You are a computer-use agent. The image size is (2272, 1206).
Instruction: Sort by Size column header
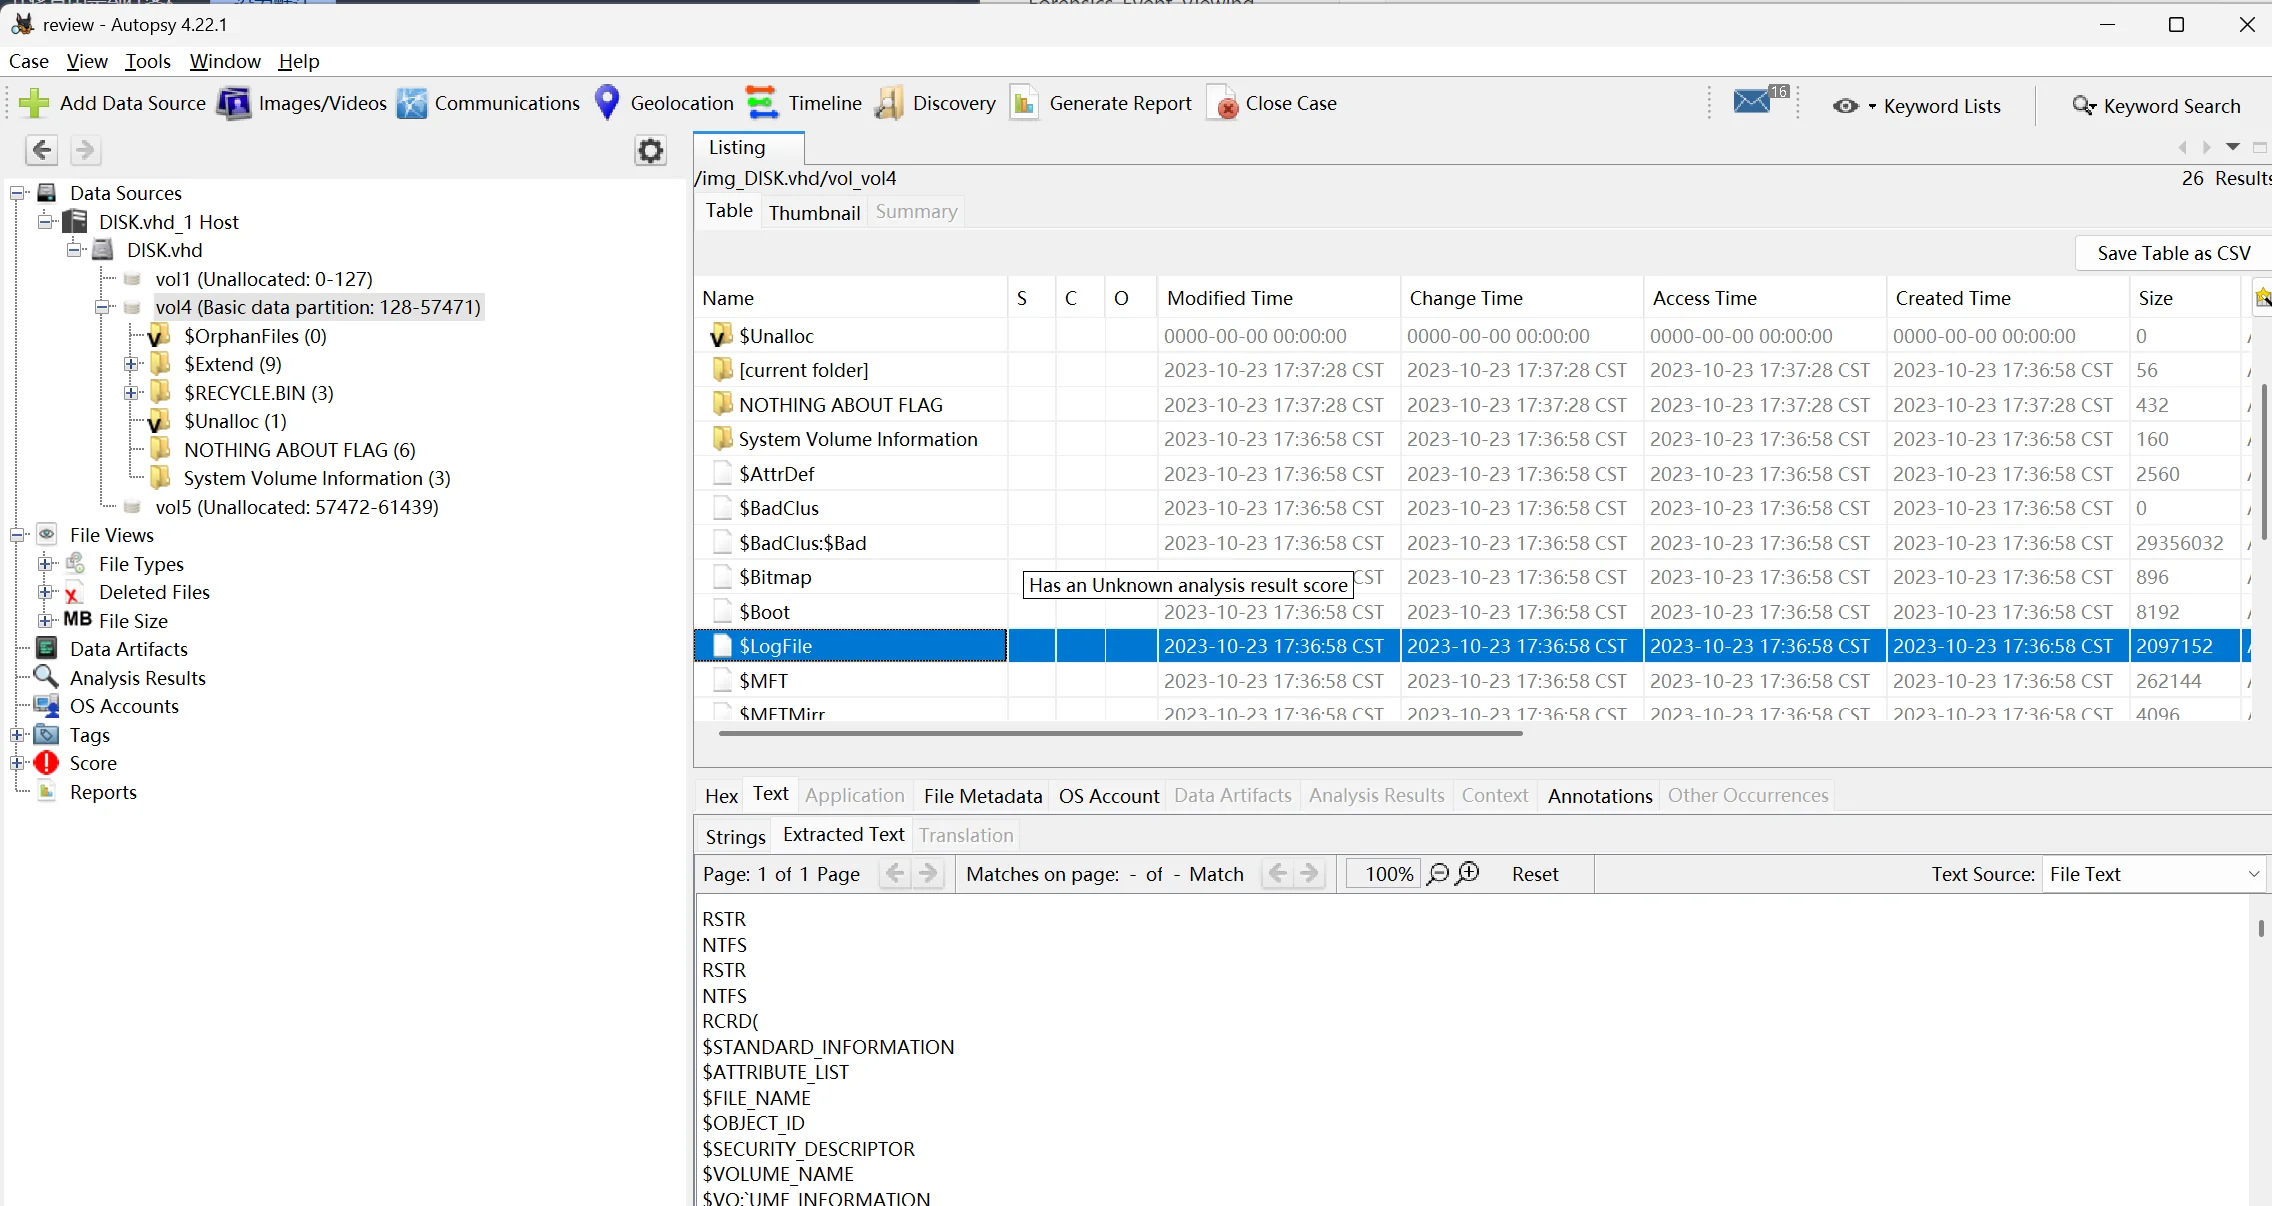pyautogui.click(x=2184, y=298)
